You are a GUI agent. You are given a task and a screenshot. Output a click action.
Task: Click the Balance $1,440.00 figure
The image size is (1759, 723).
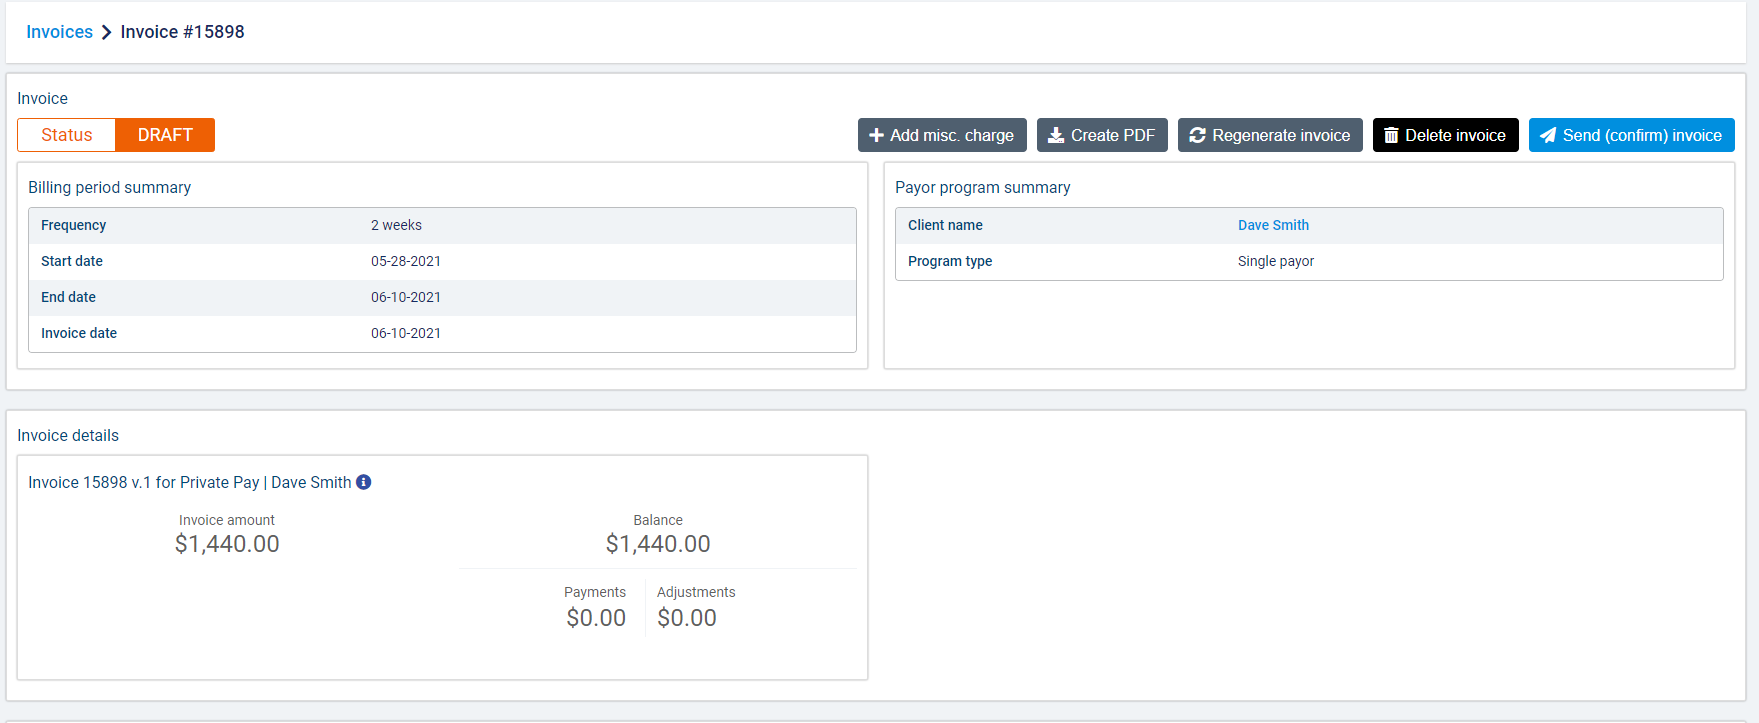(x=658, y=544)
